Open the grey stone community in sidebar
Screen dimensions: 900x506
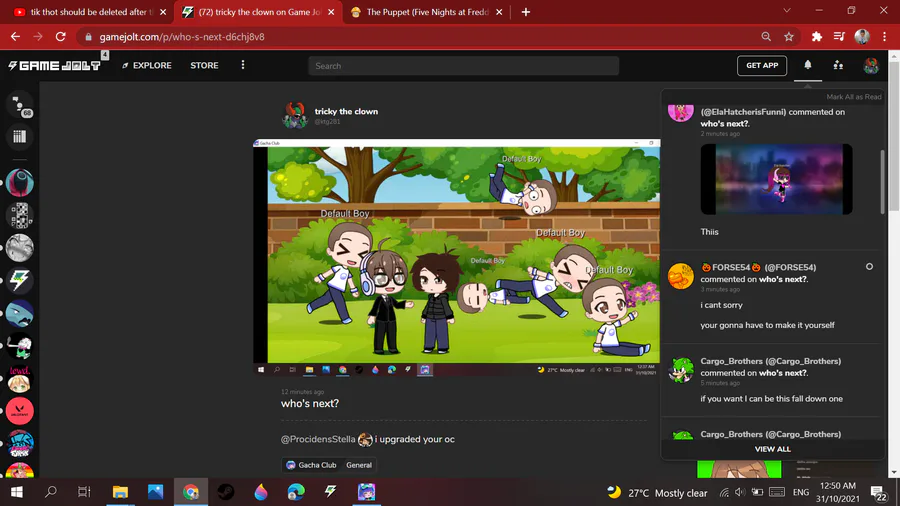tap(20, 248)
